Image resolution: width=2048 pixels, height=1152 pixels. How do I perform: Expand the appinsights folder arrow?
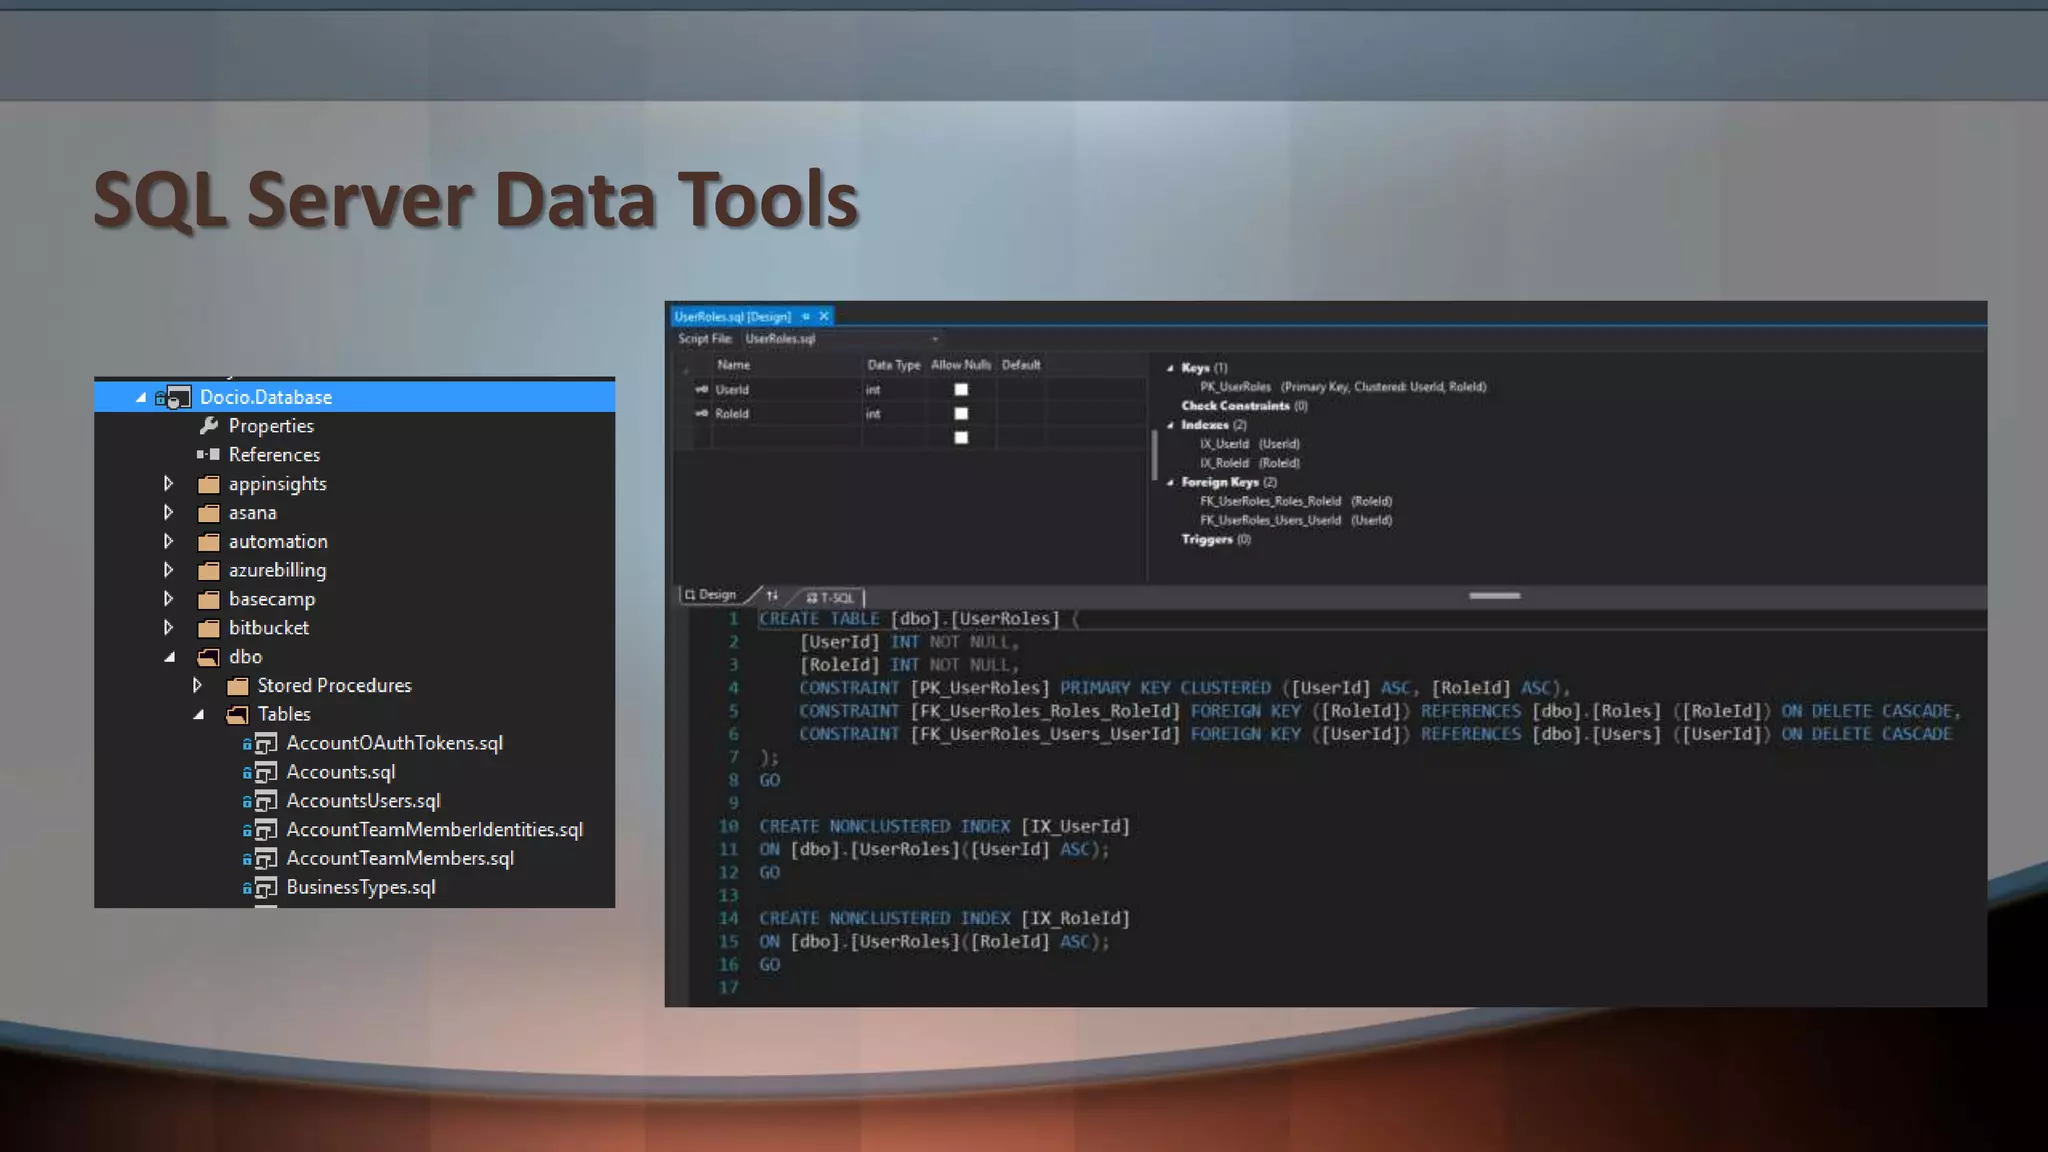point(168,484)
